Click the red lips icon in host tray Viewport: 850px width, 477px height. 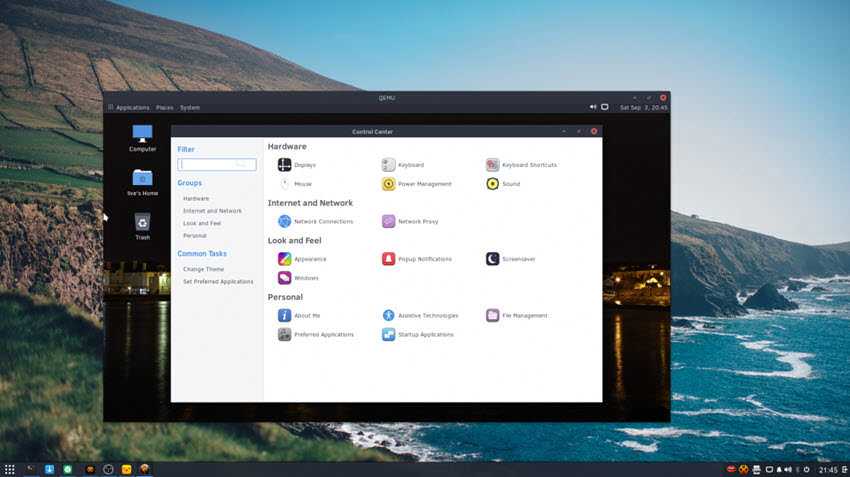pyautogui.click(x=731, y=469)
